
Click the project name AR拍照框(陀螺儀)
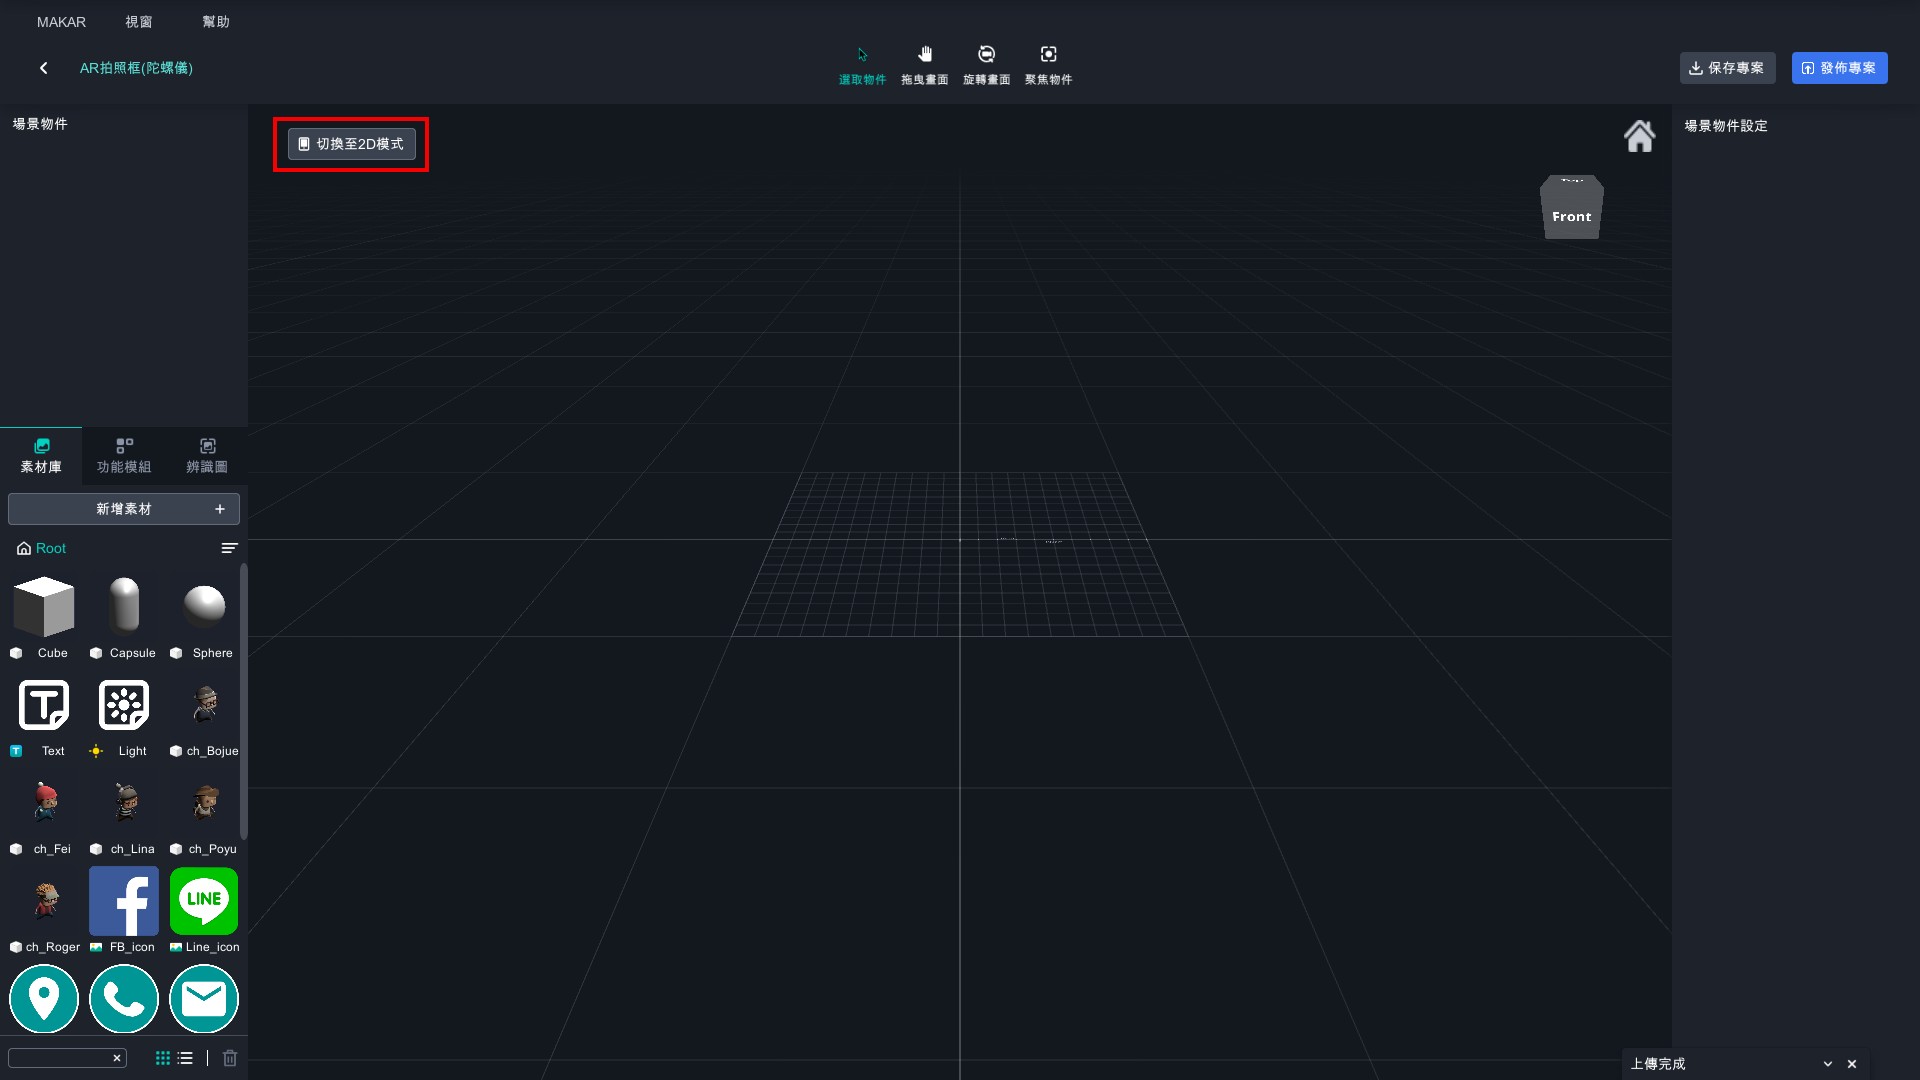[x=136, y=68]
